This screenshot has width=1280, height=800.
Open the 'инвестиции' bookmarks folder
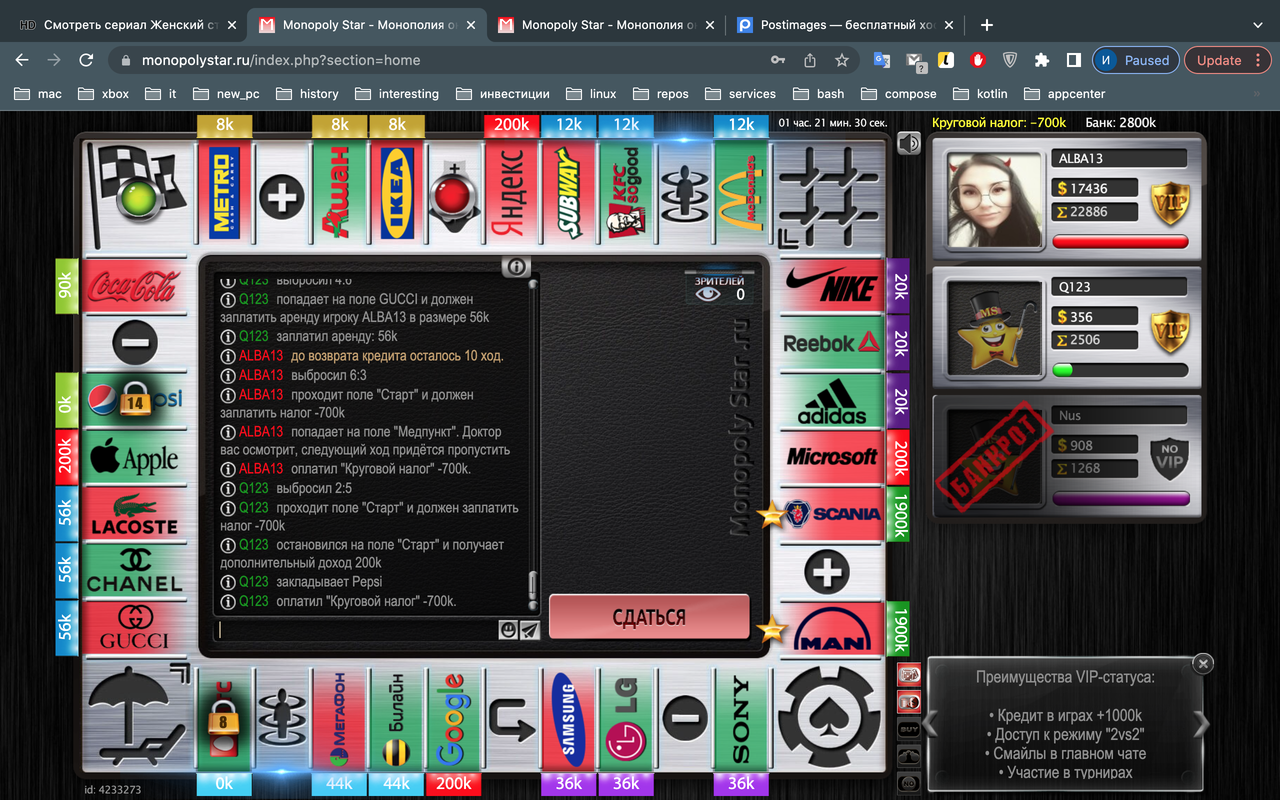click(x=503, y=93)
